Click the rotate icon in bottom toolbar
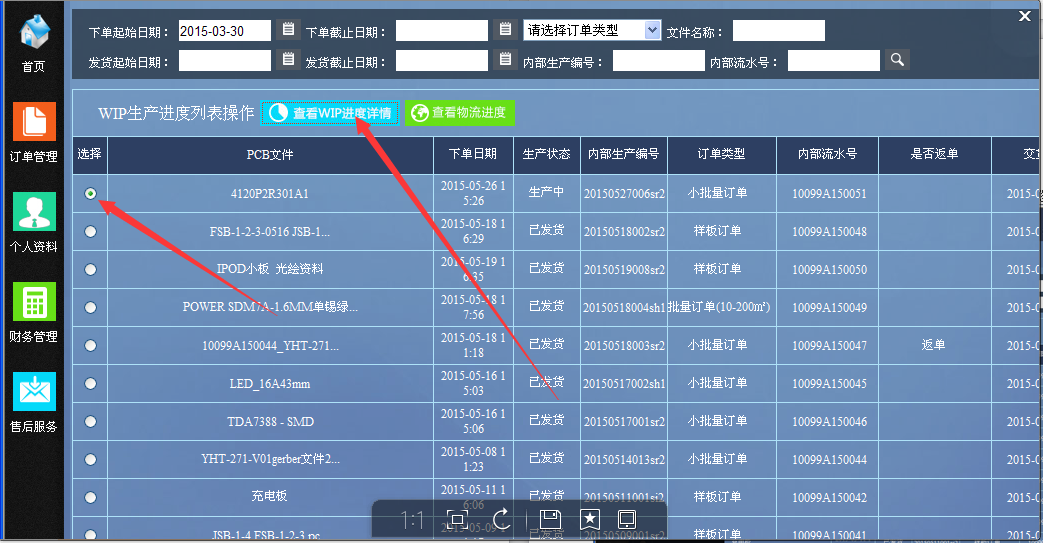Image resolution: width=1043 pixels, height=543 pixels. 502,519
